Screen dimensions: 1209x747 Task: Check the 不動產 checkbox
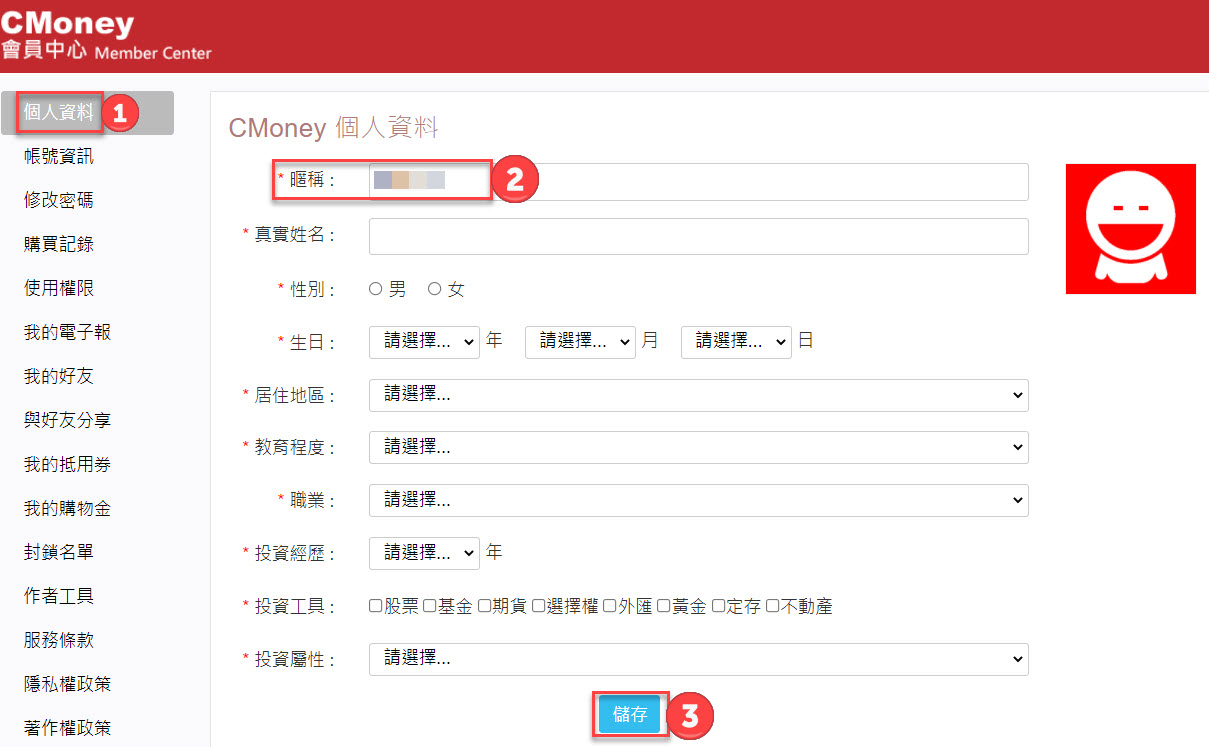(772, 606)
